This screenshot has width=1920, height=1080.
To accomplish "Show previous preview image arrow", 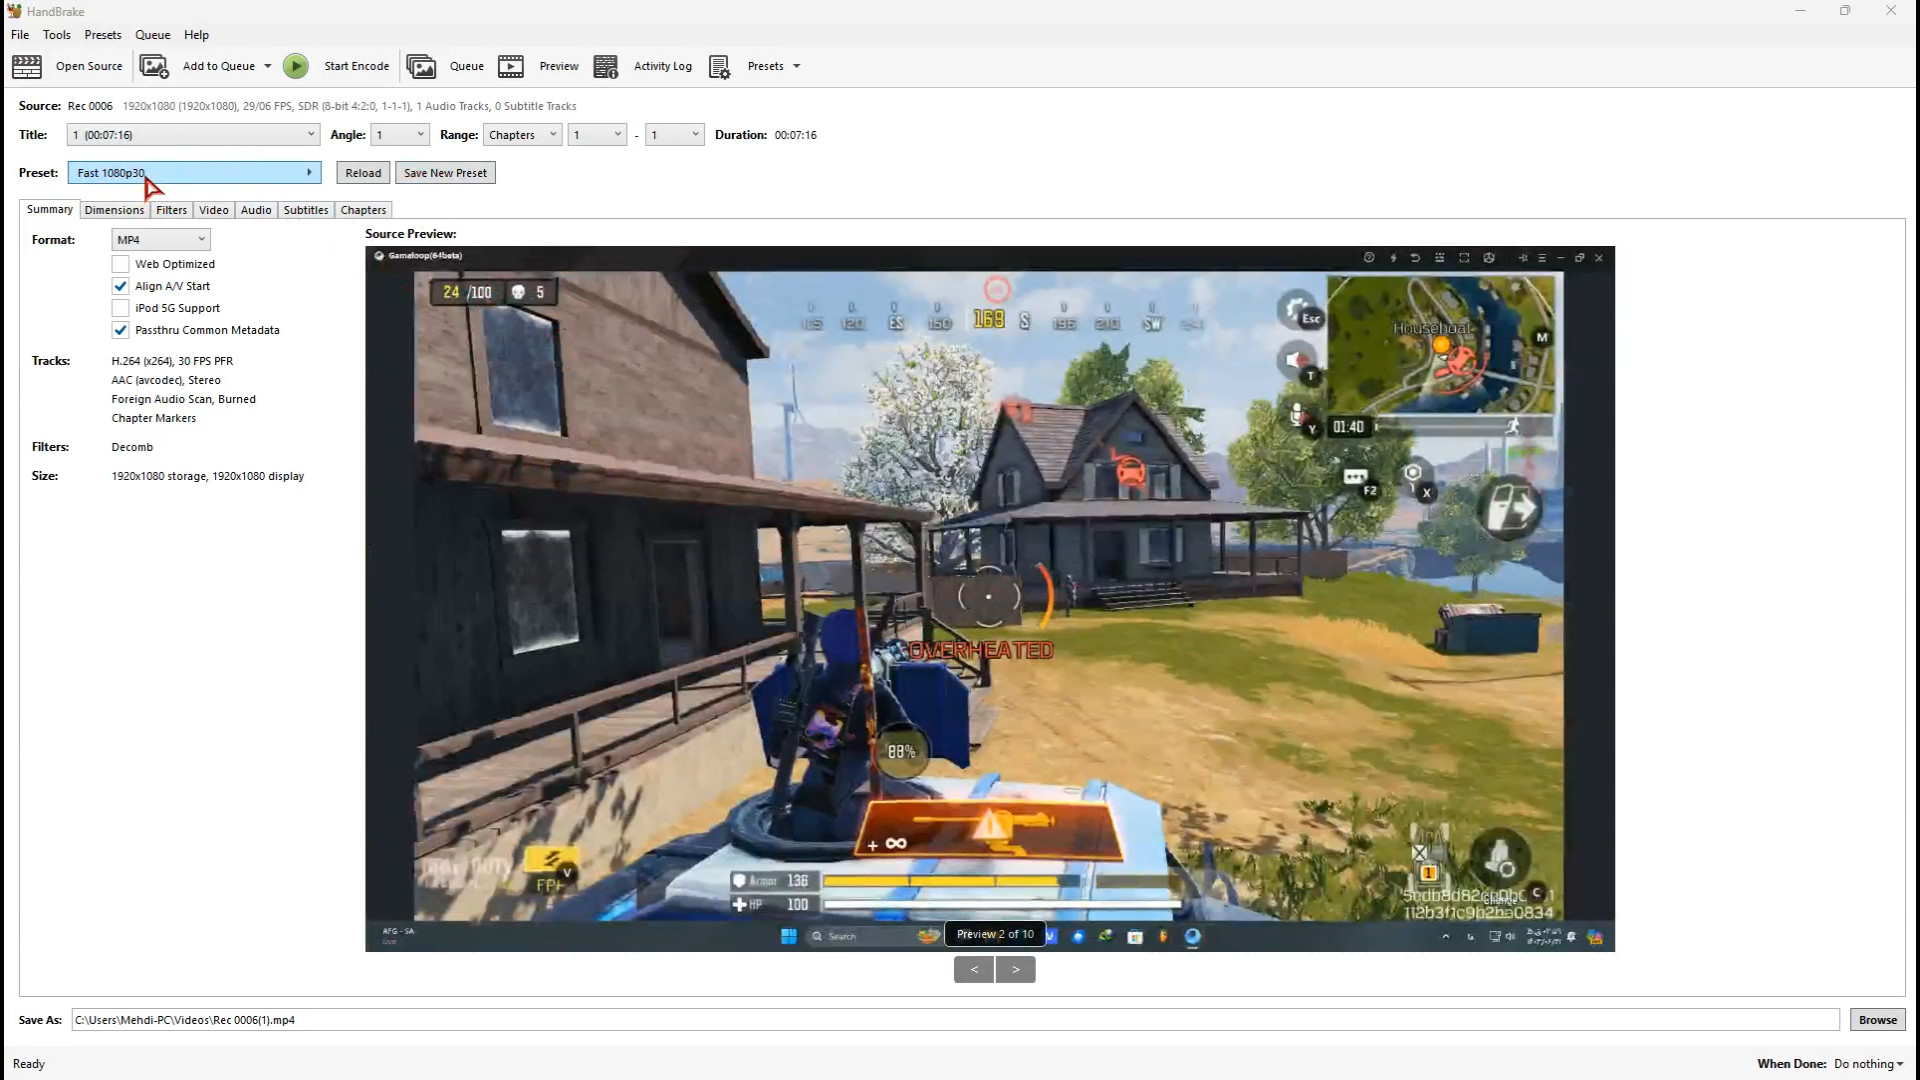I will 974,969.
